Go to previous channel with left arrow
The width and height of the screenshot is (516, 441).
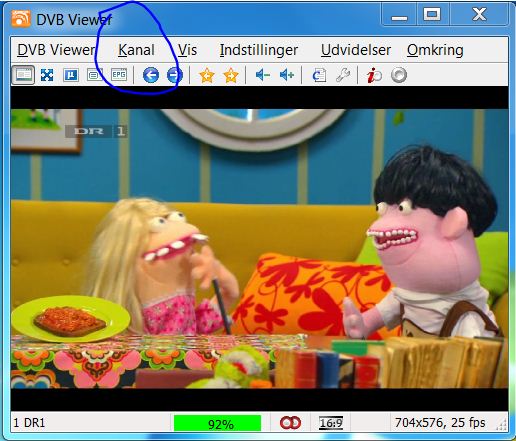151,75
